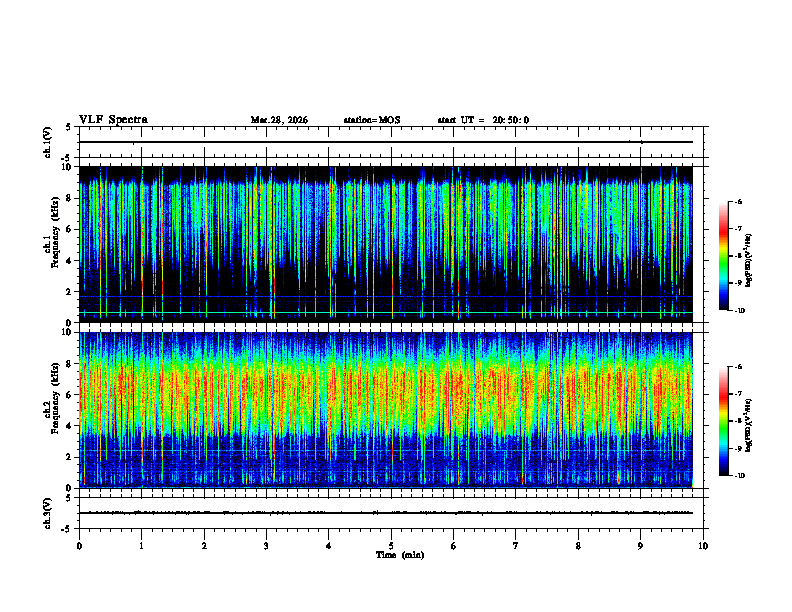Click time axis tick label '0'
This screenshot has width=792, height=612.
79,546
